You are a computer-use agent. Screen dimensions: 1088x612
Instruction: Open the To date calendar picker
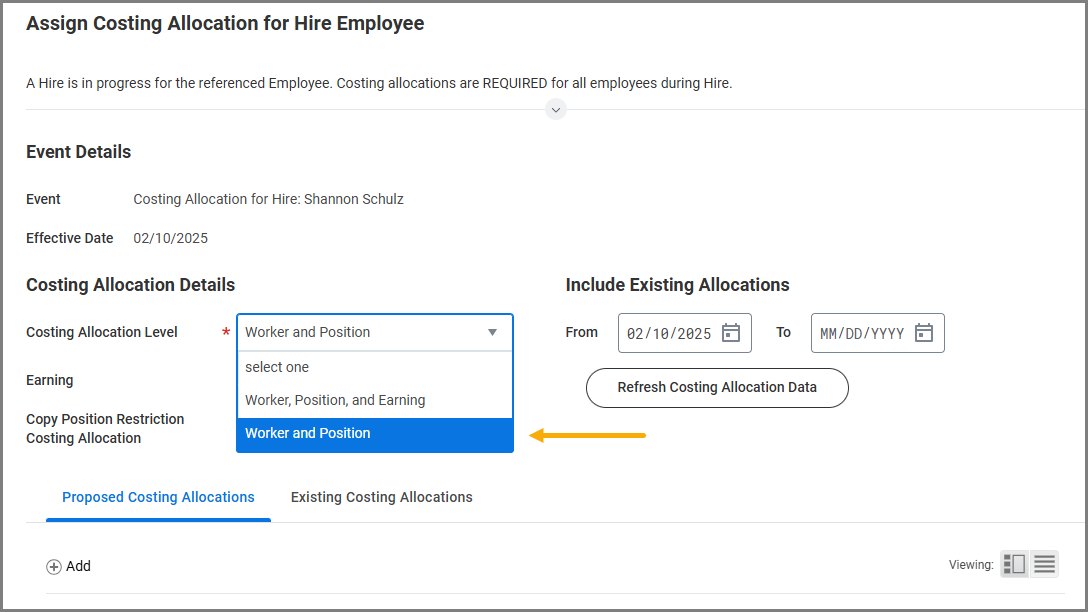(924, 333)
